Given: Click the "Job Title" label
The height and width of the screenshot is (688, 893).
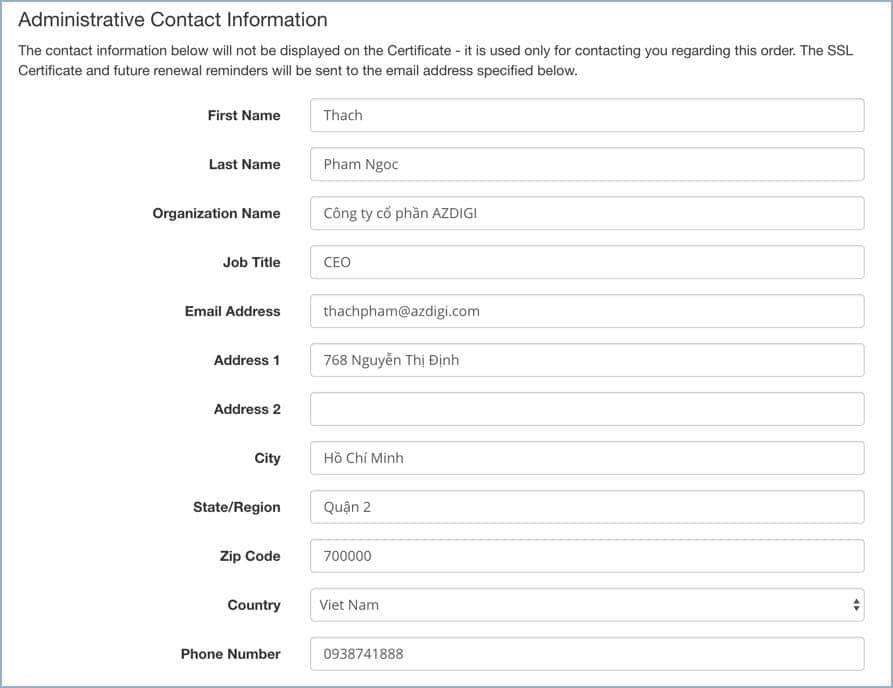Looking at the screenshot, I should (251, 262).
